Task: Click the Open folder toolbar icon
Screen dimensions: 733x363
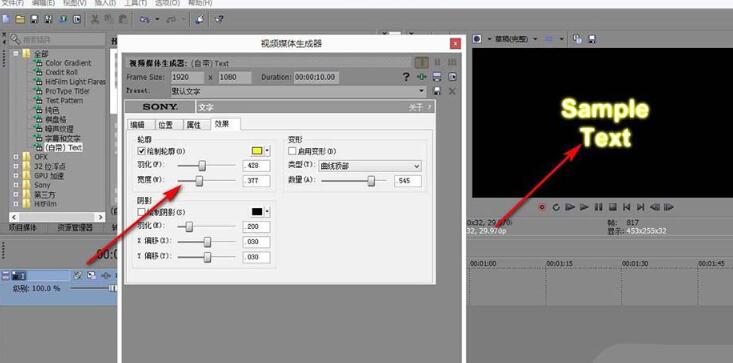Action: pos(20,19)
